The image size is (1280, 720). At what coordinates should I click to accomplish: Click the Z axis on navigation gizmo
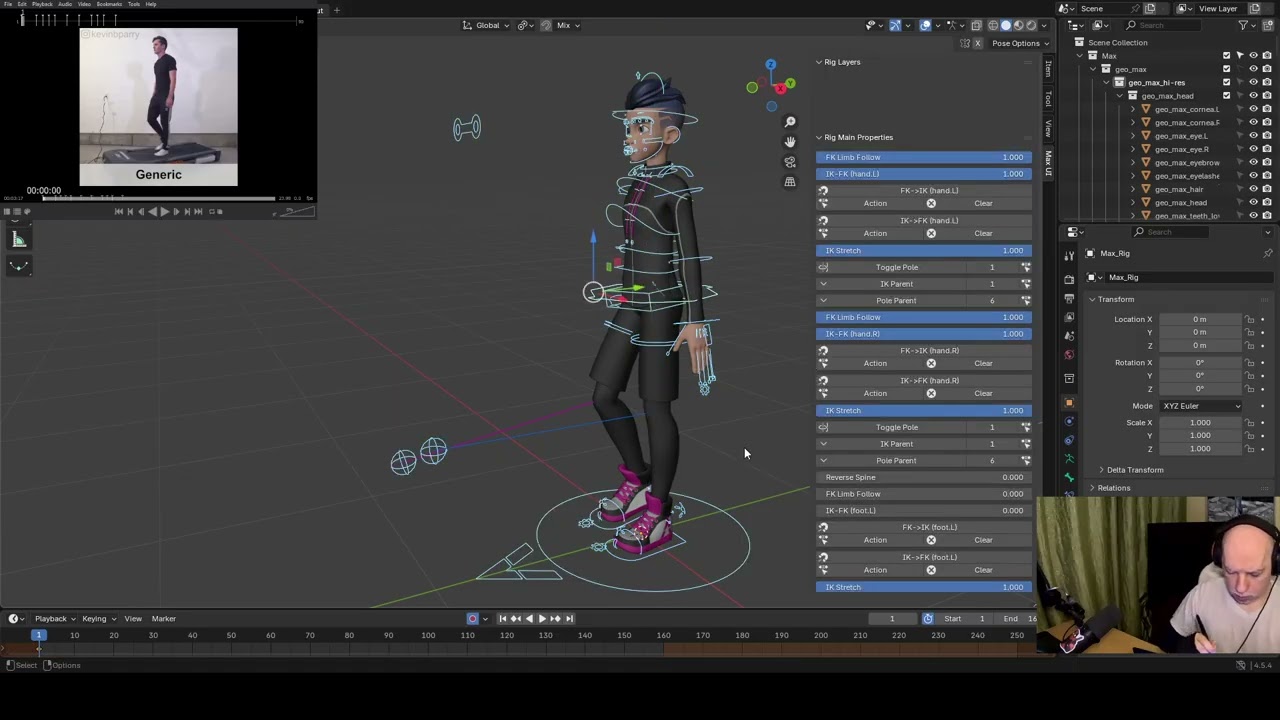pyautogui.click(x=770, y=65)
